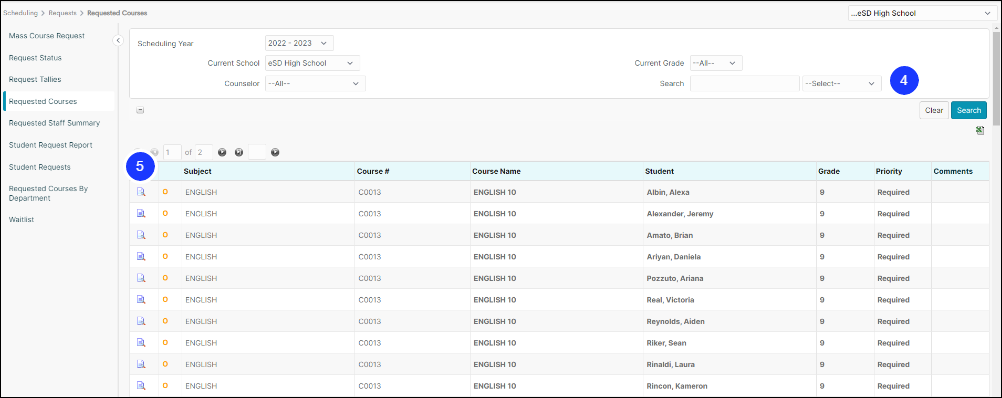Open view details icon for Rinaldi, Laura
The image size is (1002, 398).
[141, 364]
